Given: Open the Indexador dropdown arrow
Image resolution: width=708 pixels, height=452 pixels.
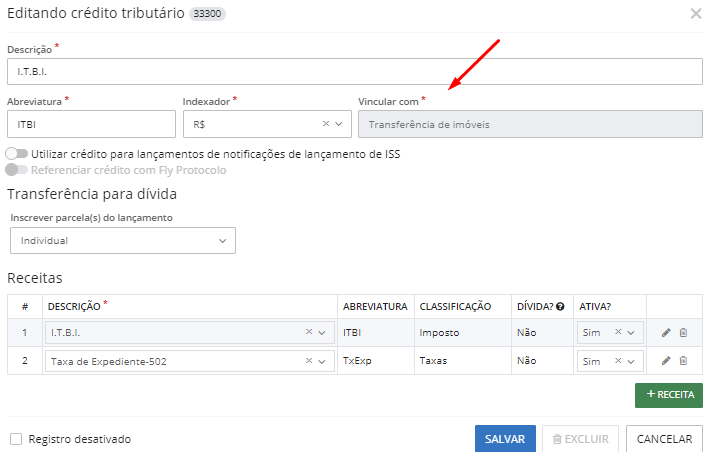Looking at the screenshot, I should click(x=339, y=124).
